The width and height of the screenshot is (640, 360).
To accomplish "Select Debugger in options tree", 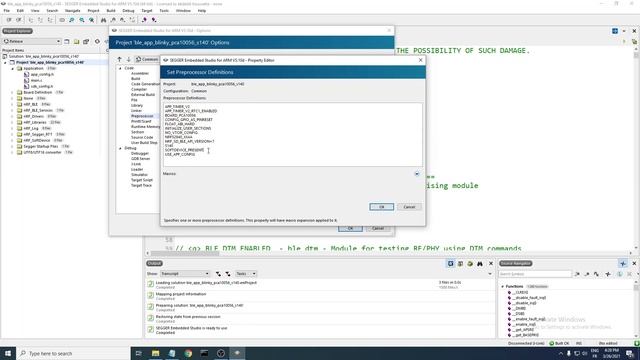I will [140, 153].
